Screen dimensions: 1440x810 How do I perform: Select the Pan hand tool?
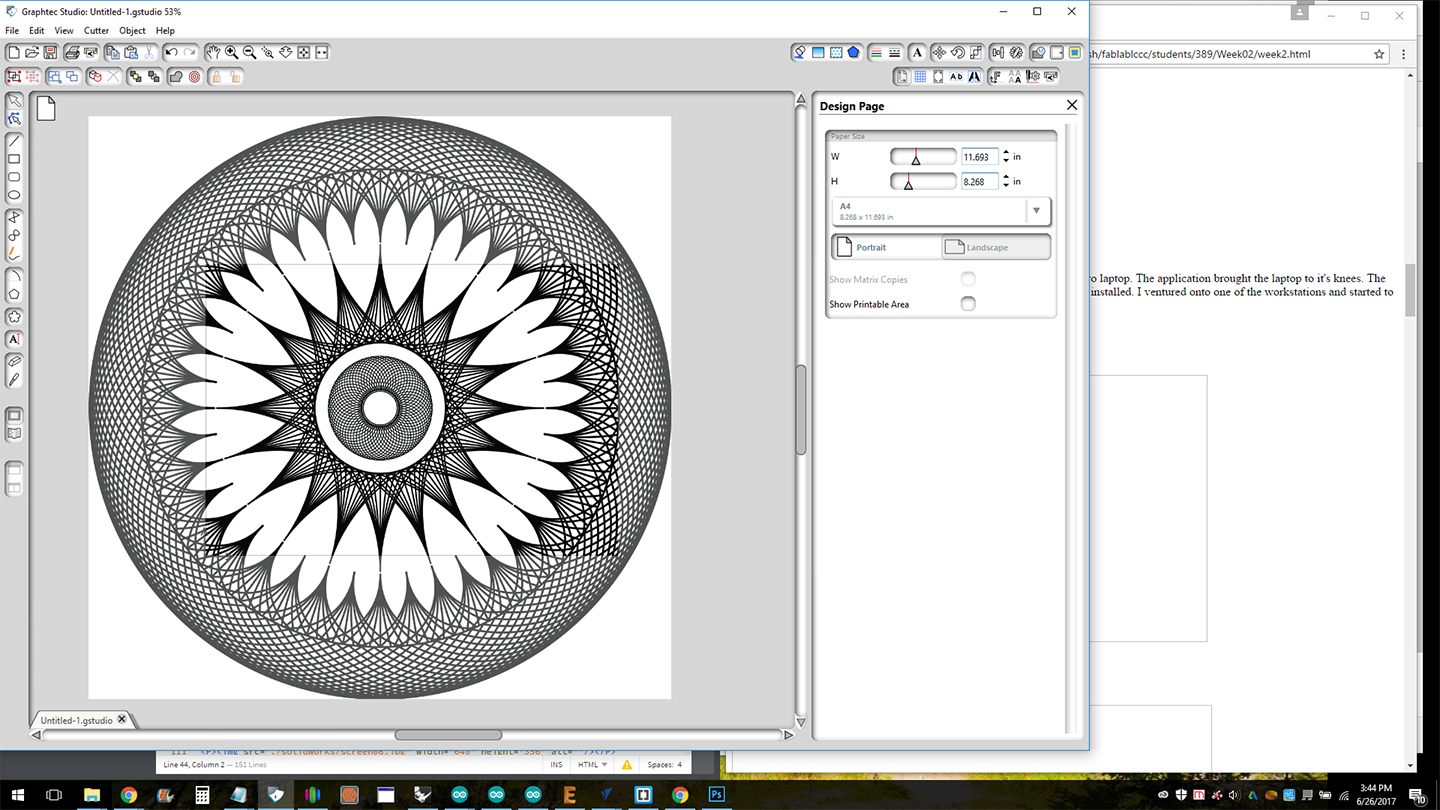coord(213,52)
